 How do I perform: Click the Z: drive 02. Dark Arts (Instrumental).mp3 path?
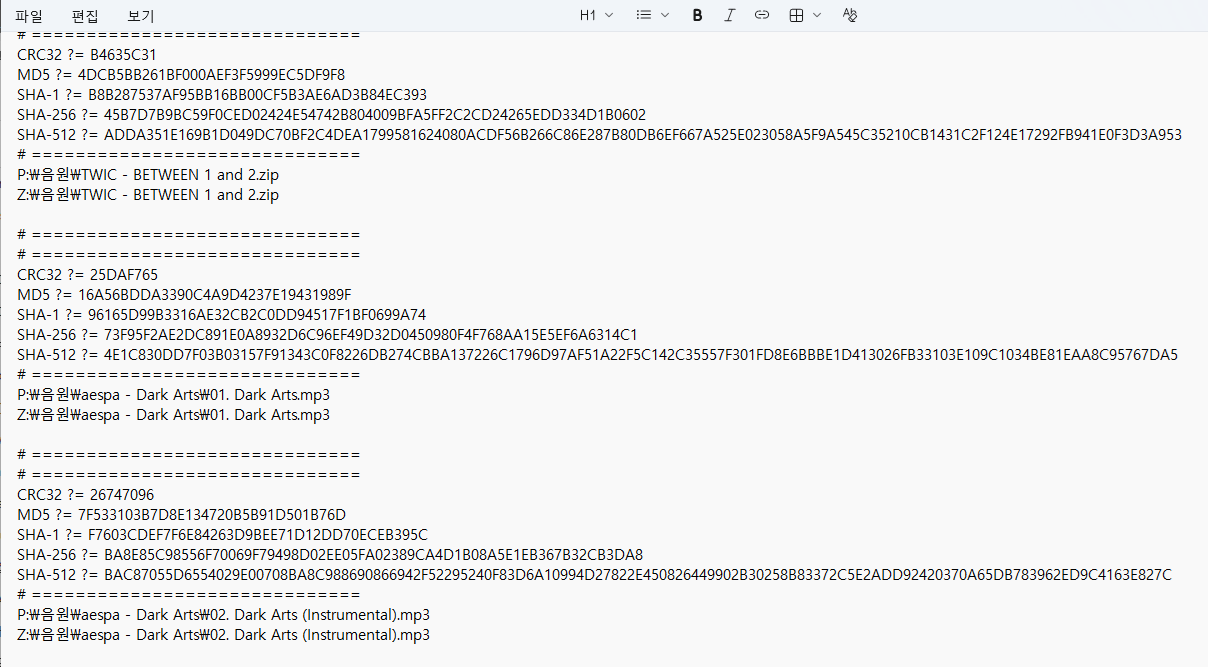(x=223, y=635)
